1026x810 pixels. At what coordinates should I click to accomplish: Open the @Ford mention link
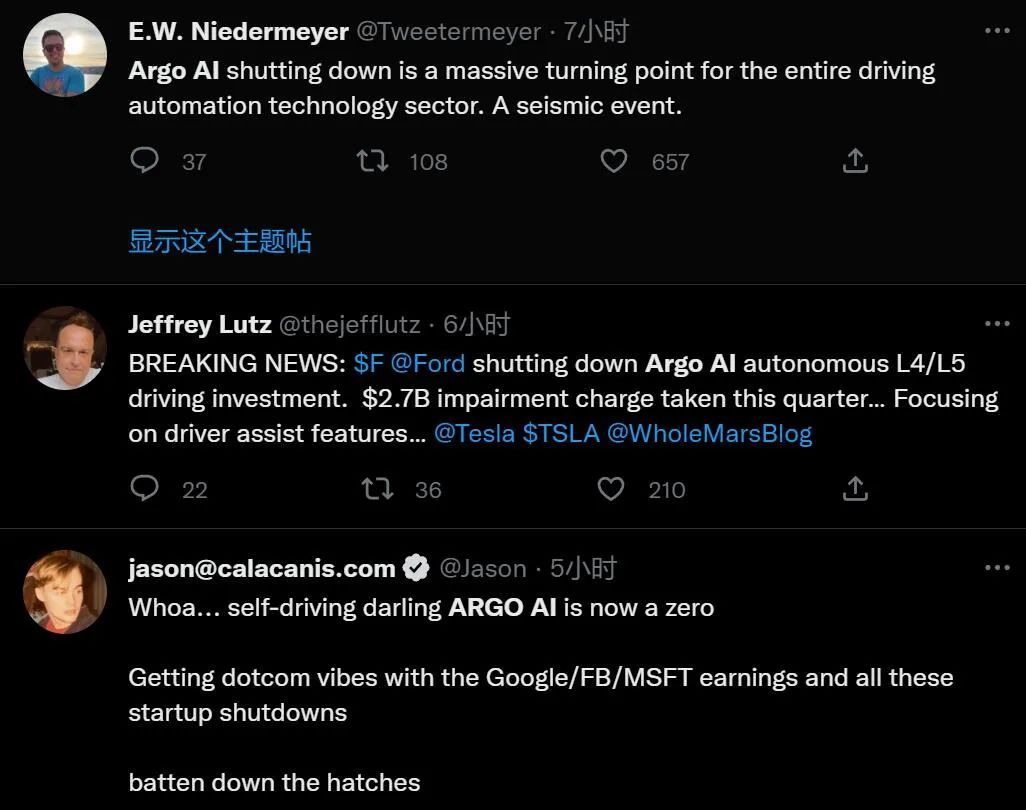428,363
